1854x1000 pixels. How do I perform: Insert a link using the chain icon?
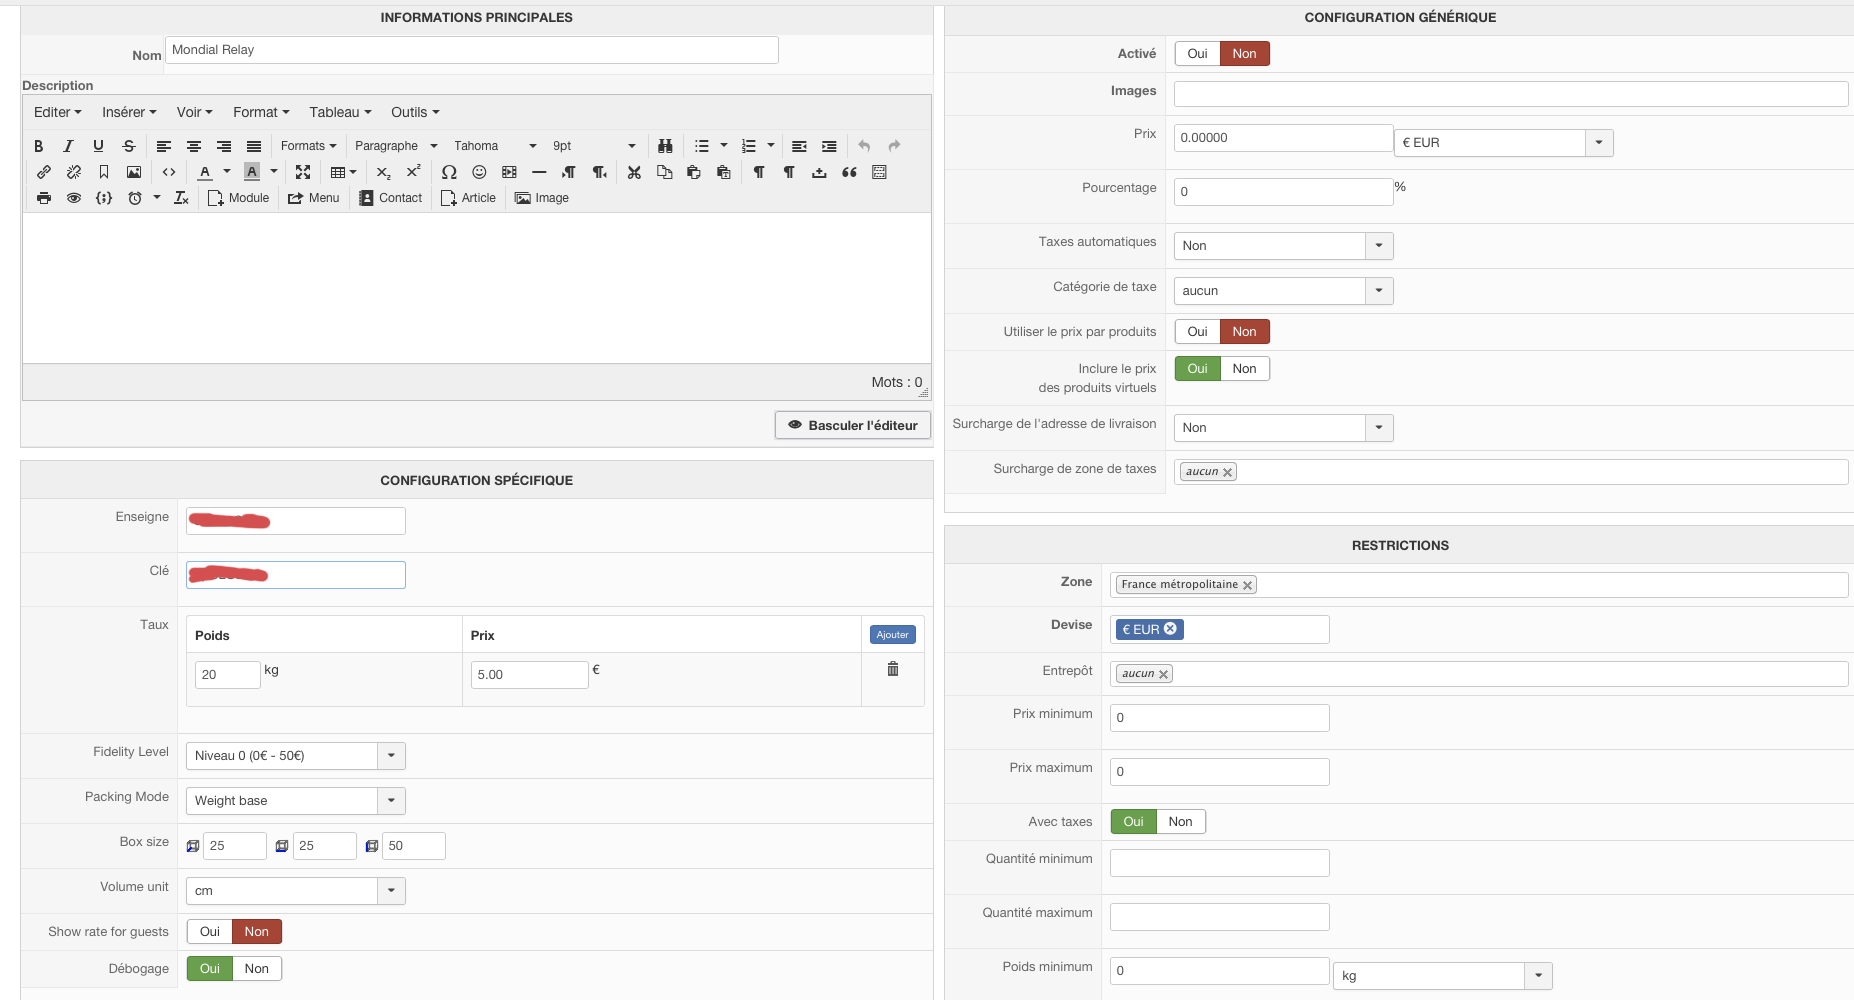tap(44, 172)
